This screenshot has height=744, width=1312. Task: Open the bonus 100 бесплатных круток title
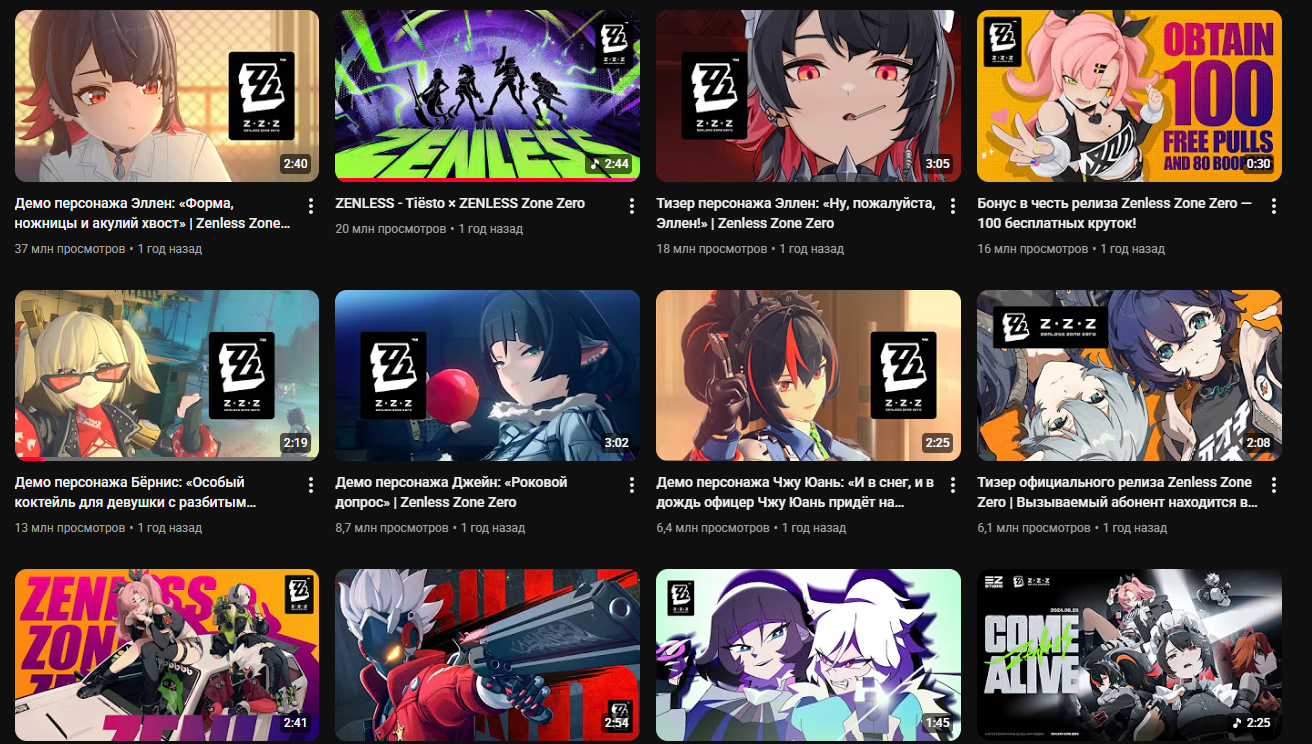pos(1115,213)
